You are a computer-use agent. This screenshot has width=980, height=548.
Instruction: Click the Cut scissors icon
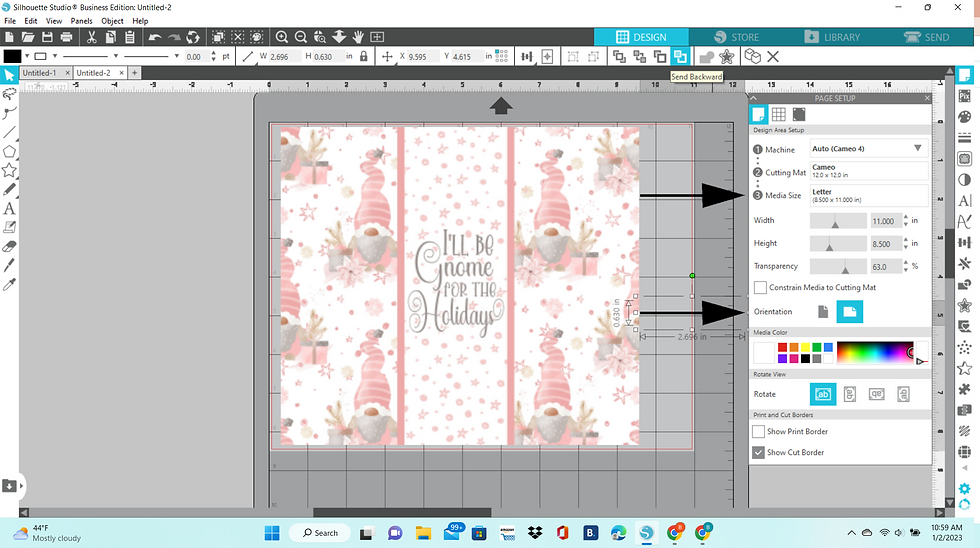[x=91, y=37]
